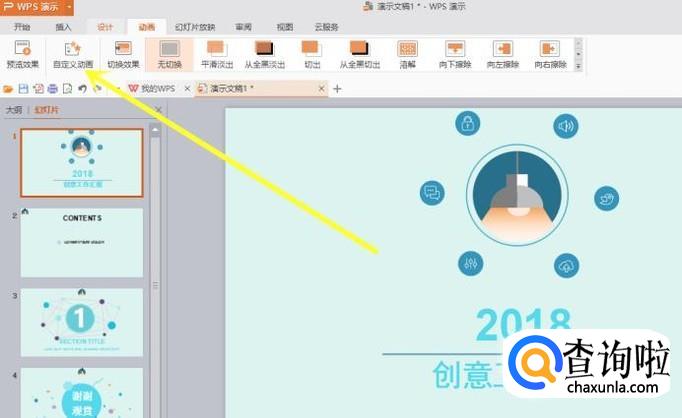682x418 pixels.
Task: Switch side panel to 幻灯片 slides view
Action: (x=46, y=110)
